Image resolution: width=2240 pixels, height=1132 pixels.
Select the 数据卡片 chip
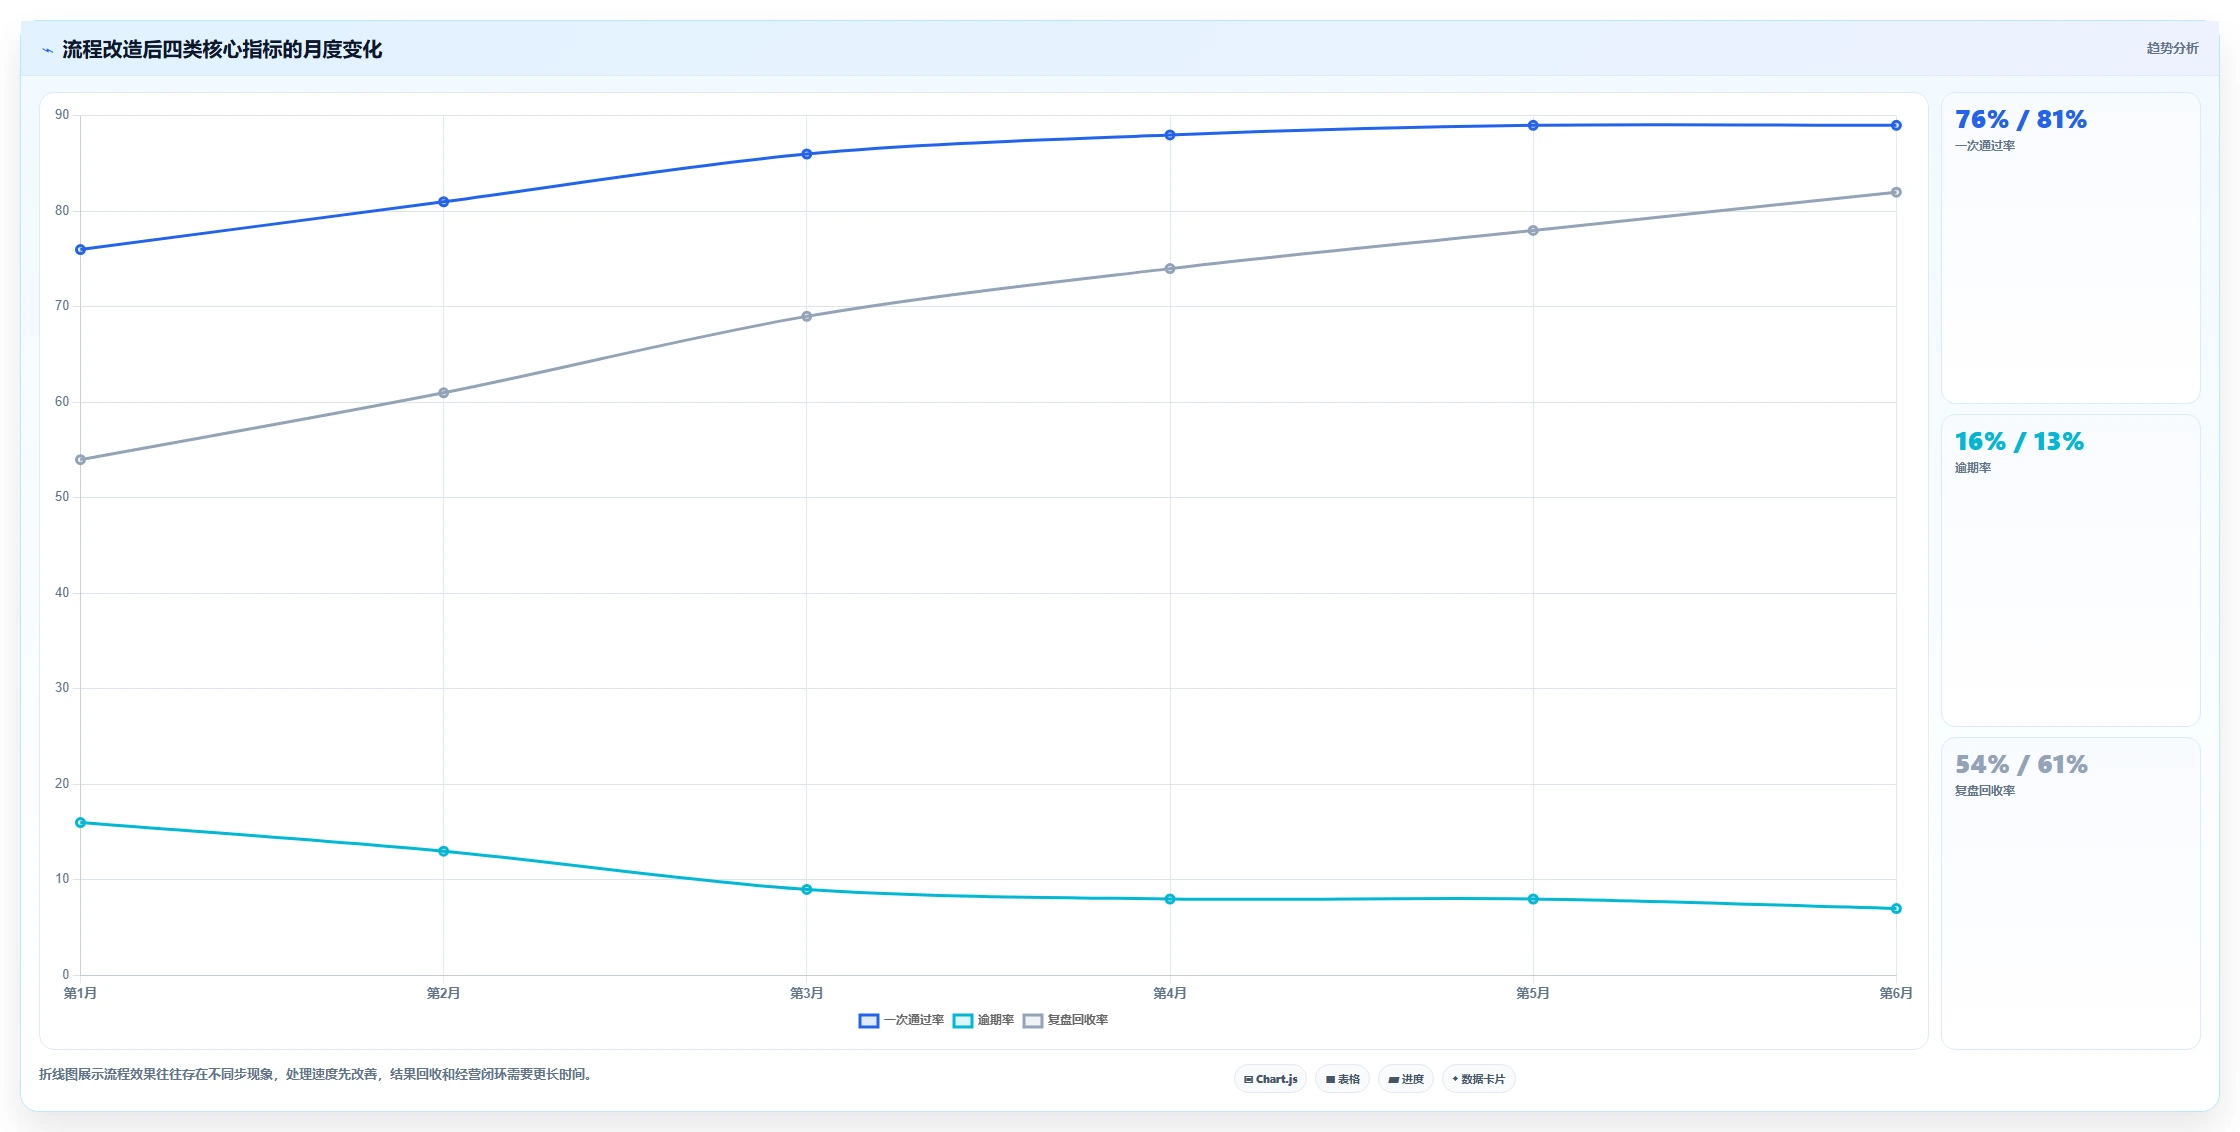pyautogui.click(x=1479, y=1079)
